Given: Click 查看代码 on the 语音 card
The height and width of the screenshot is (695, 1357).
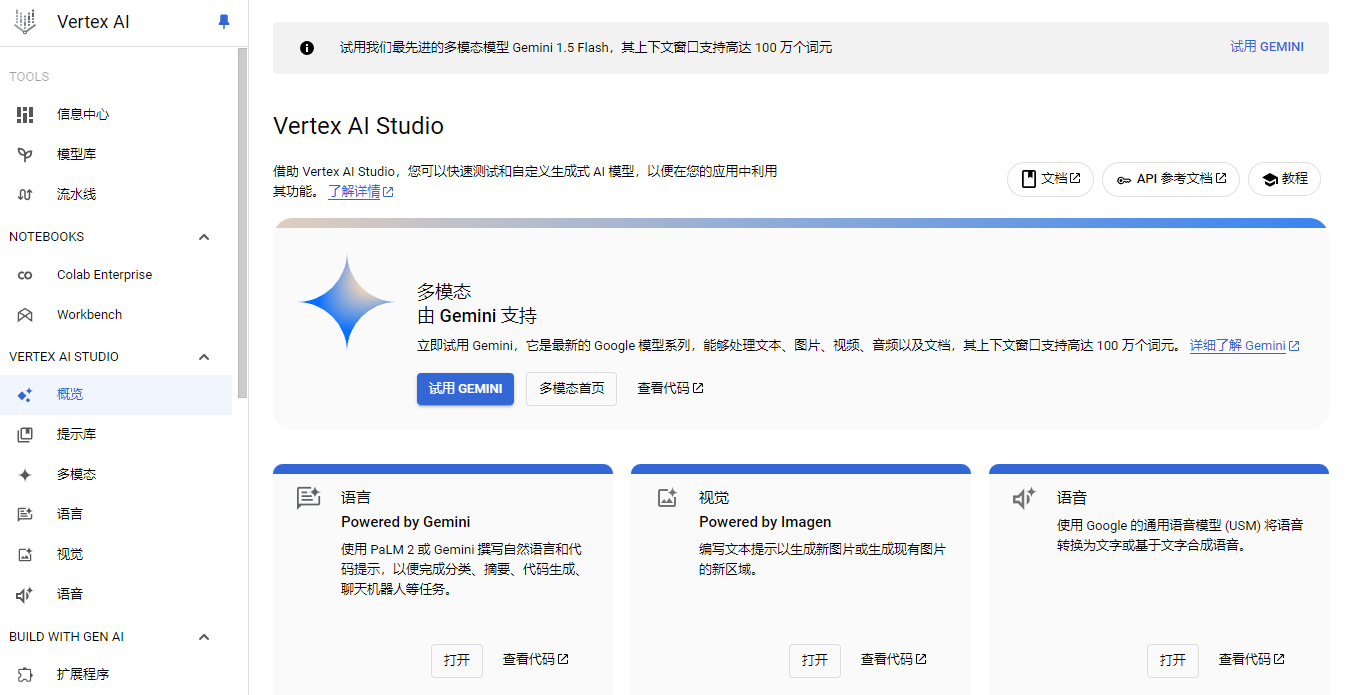Looking at the screenshot, I should [x=1252, y=660].
